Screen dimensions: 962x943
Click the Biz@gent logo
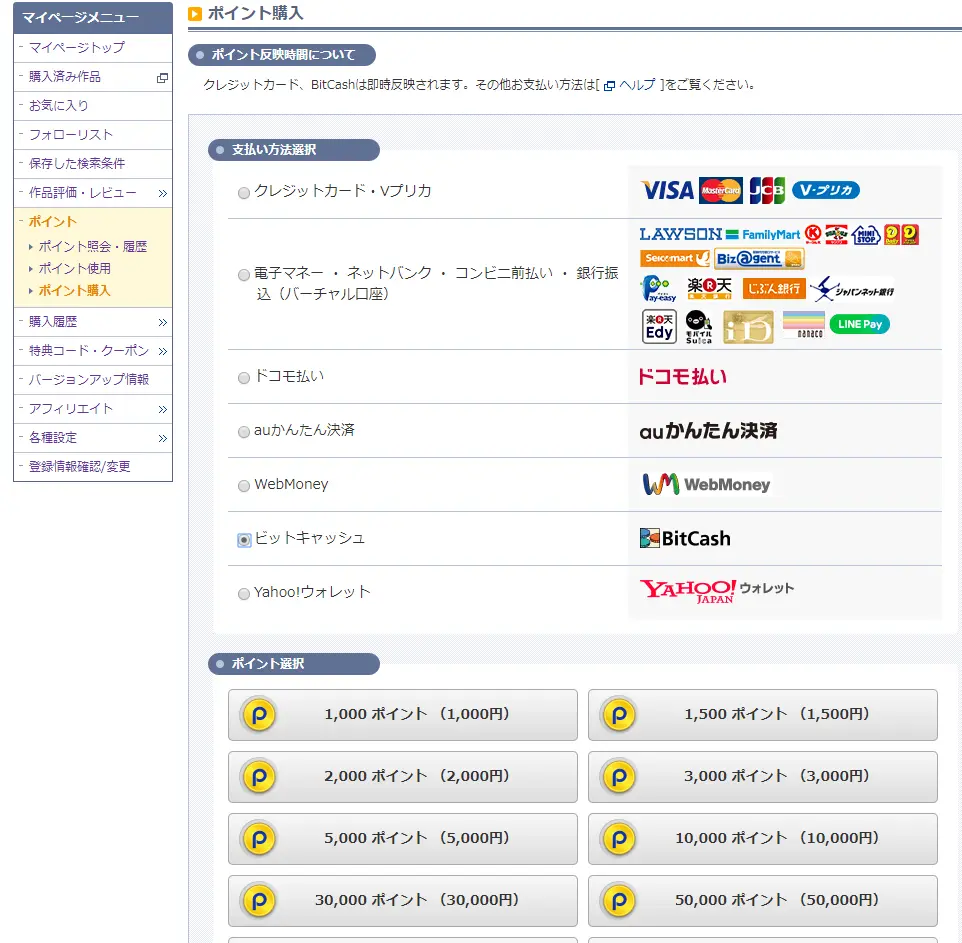[760, 258]
